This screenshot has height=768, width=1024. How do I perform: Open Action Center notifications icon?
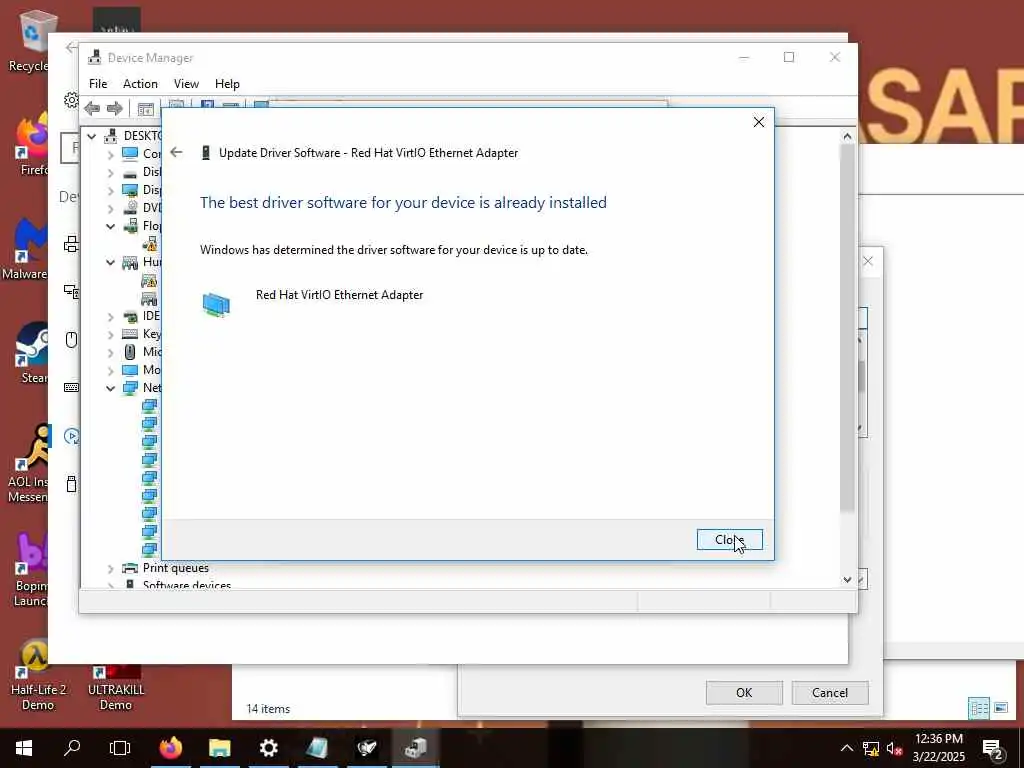(x=992, y=748)
